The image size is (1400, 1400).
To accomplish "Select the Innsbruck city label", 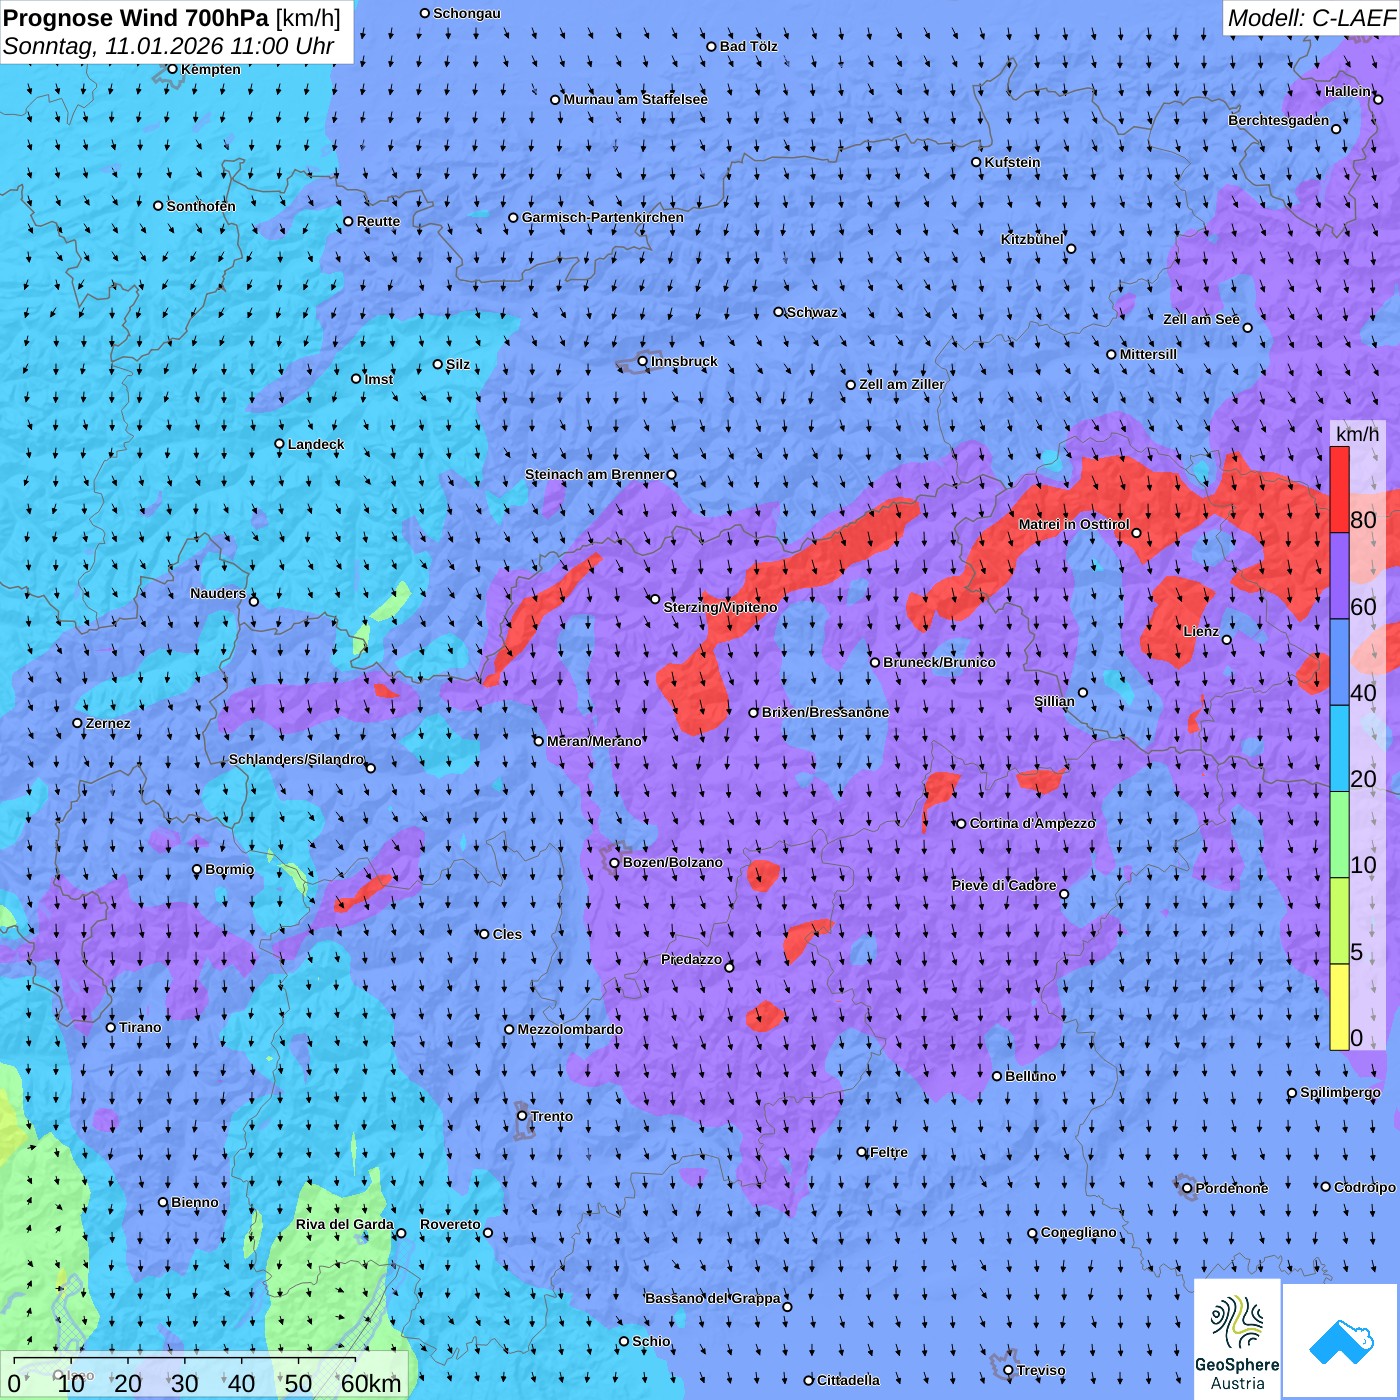I will 684,361.
